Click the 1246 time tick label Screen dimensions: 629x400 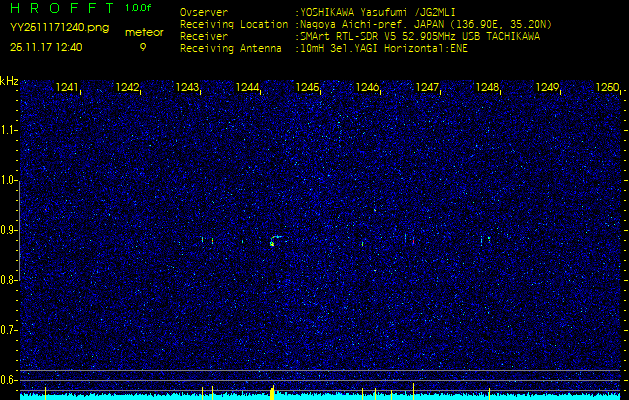pos(367,87)
